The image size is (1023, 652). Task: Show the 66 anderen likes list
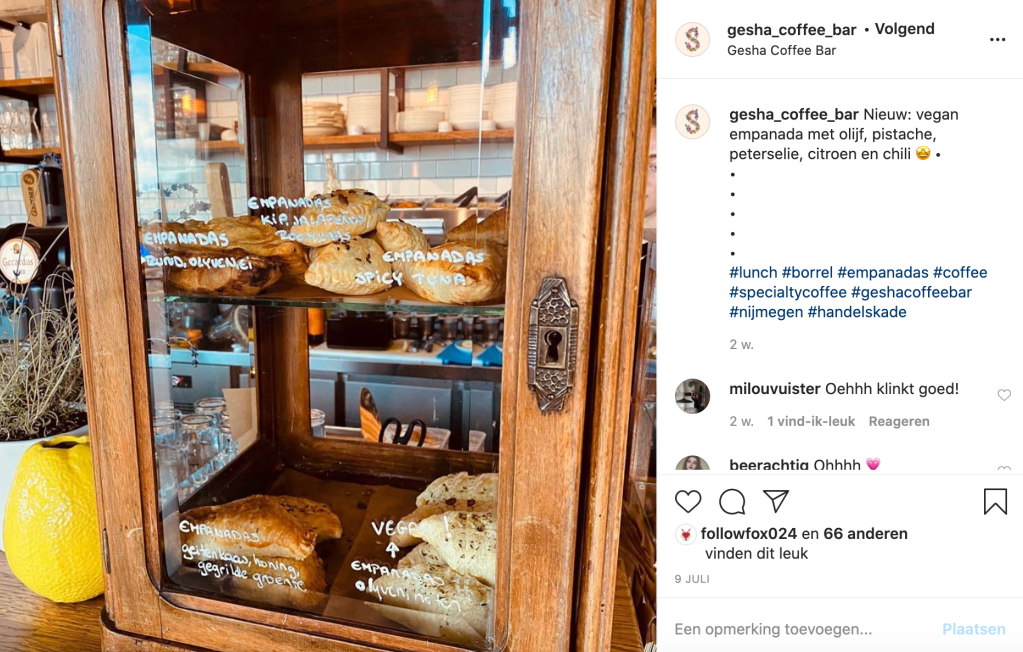point(865,533)
